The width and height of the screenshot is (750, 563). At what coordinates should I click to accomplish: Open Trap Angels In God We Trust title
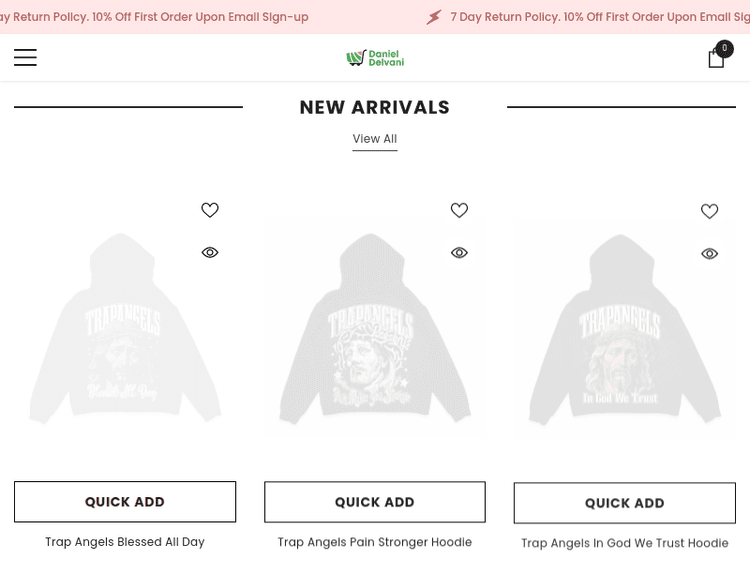point(625,543)
